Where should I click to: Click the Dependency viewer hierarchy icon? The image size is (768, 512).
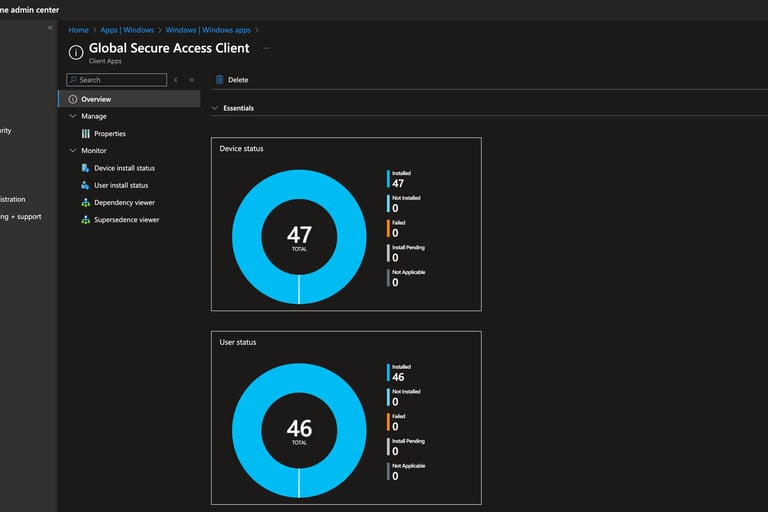coord(86,202)
